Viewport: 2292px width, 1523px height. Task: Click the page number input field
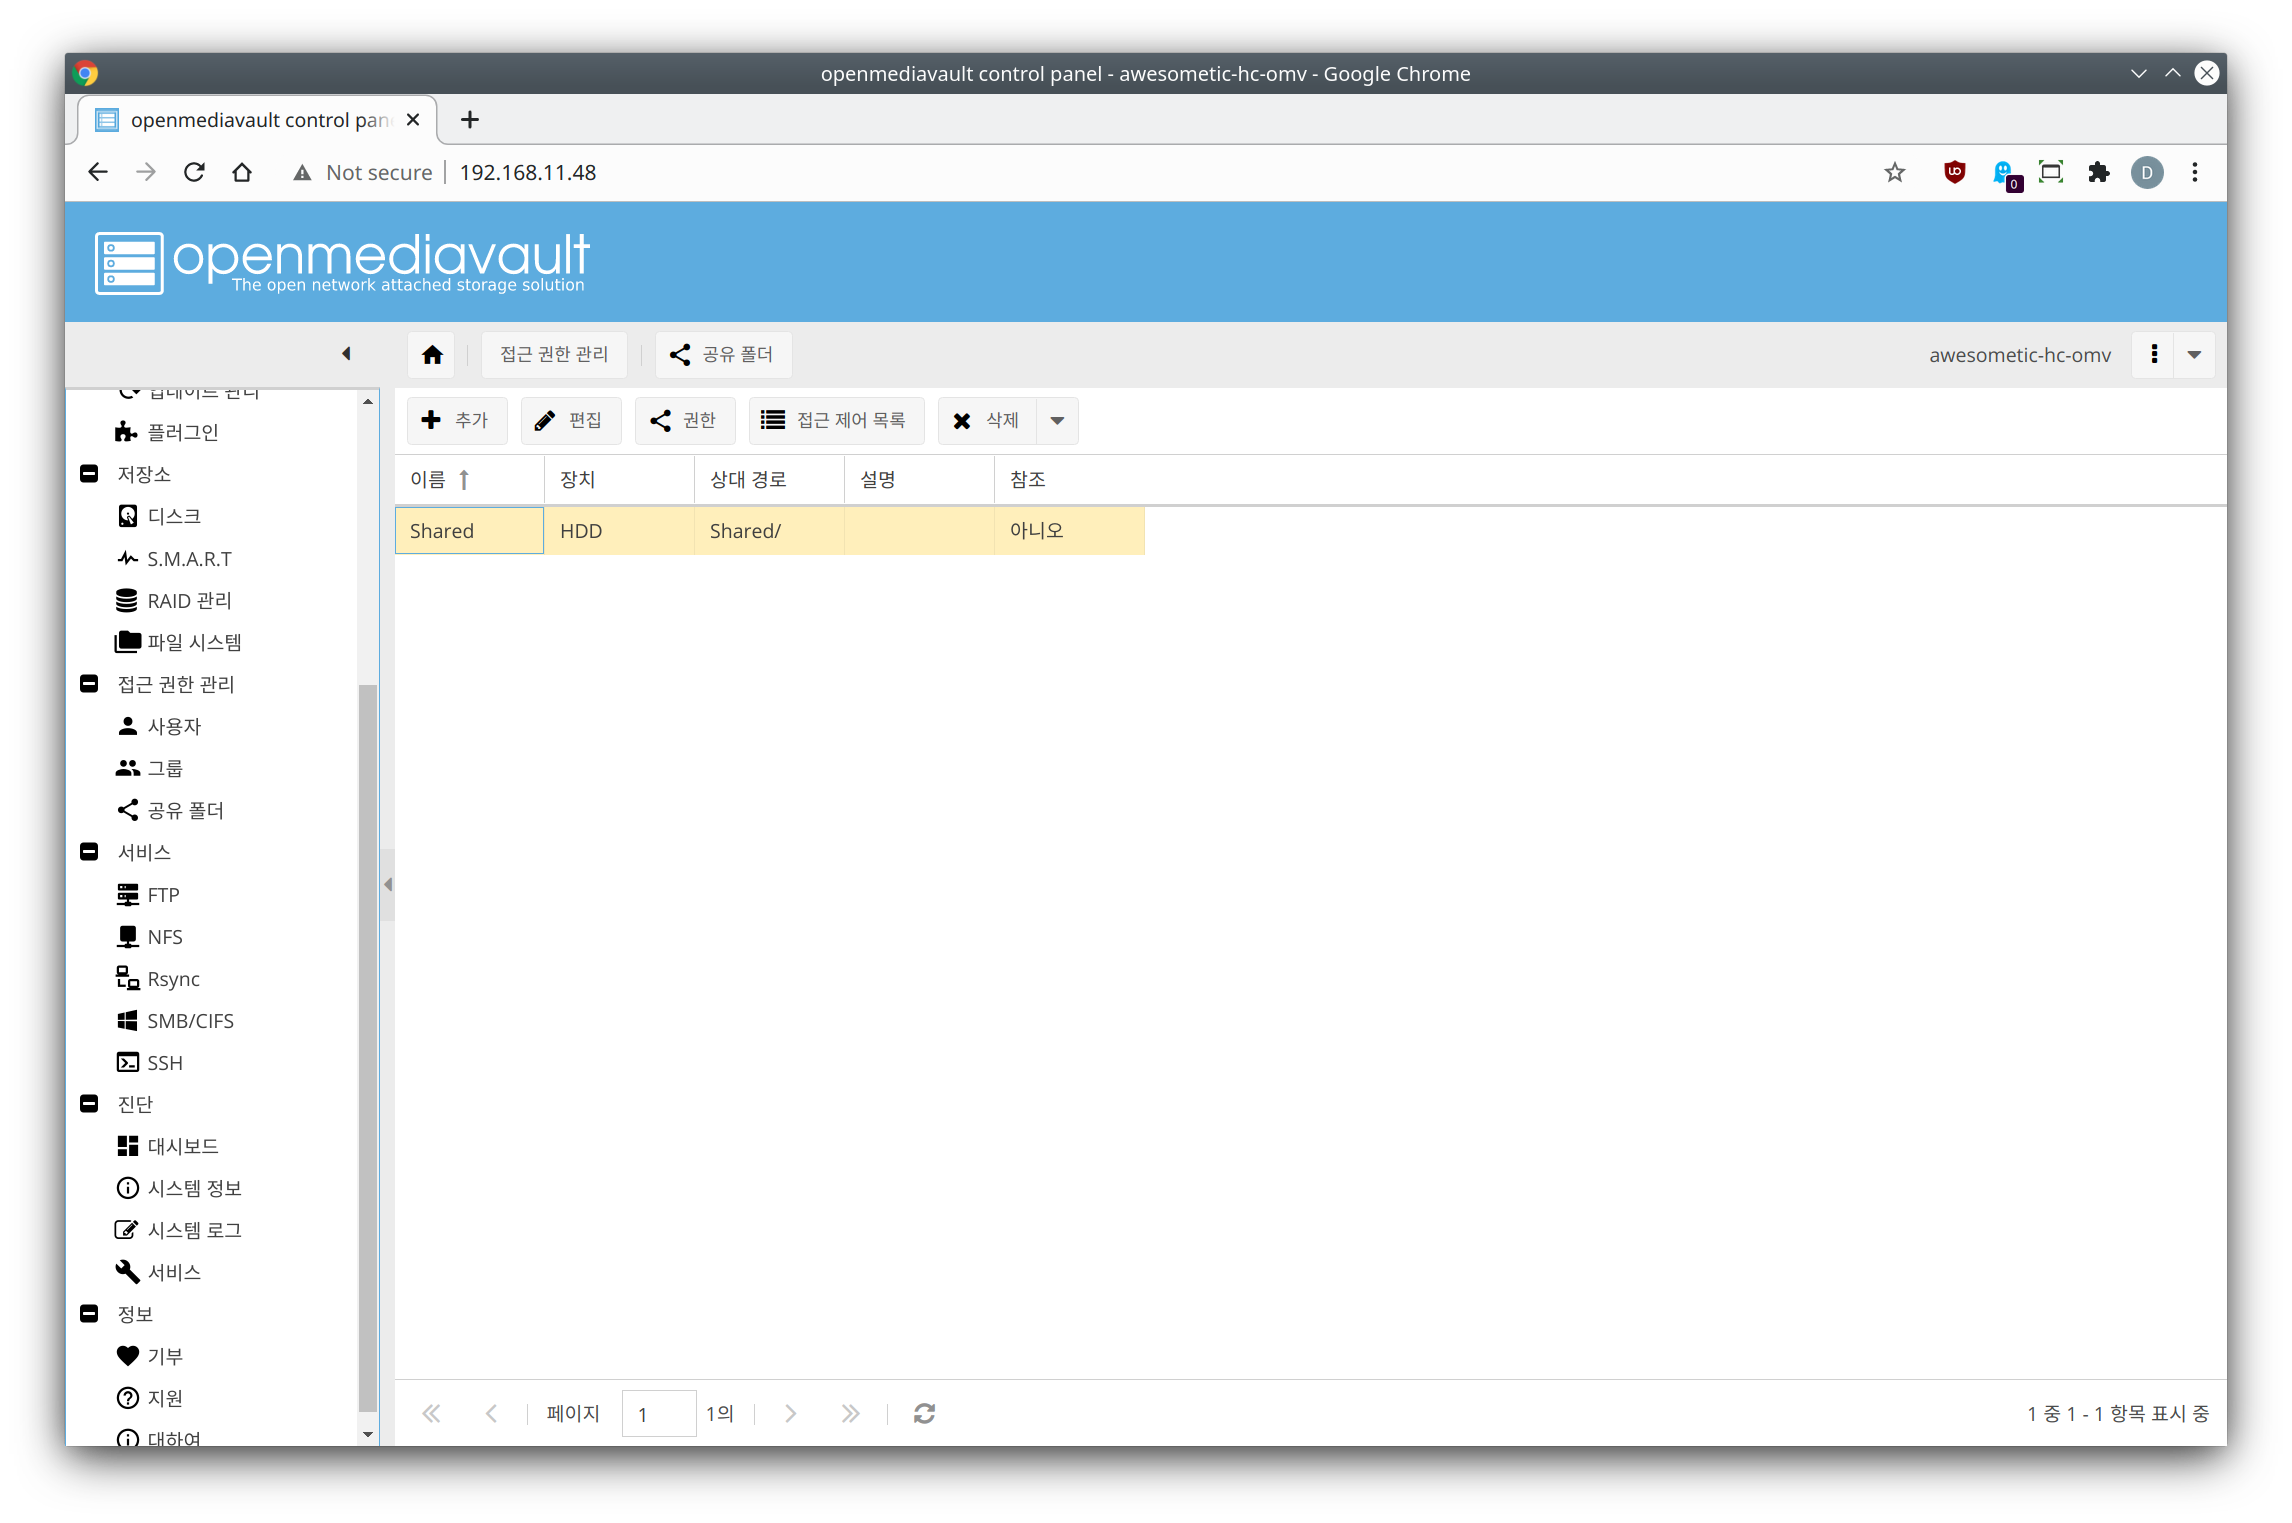click(658, 1414)
